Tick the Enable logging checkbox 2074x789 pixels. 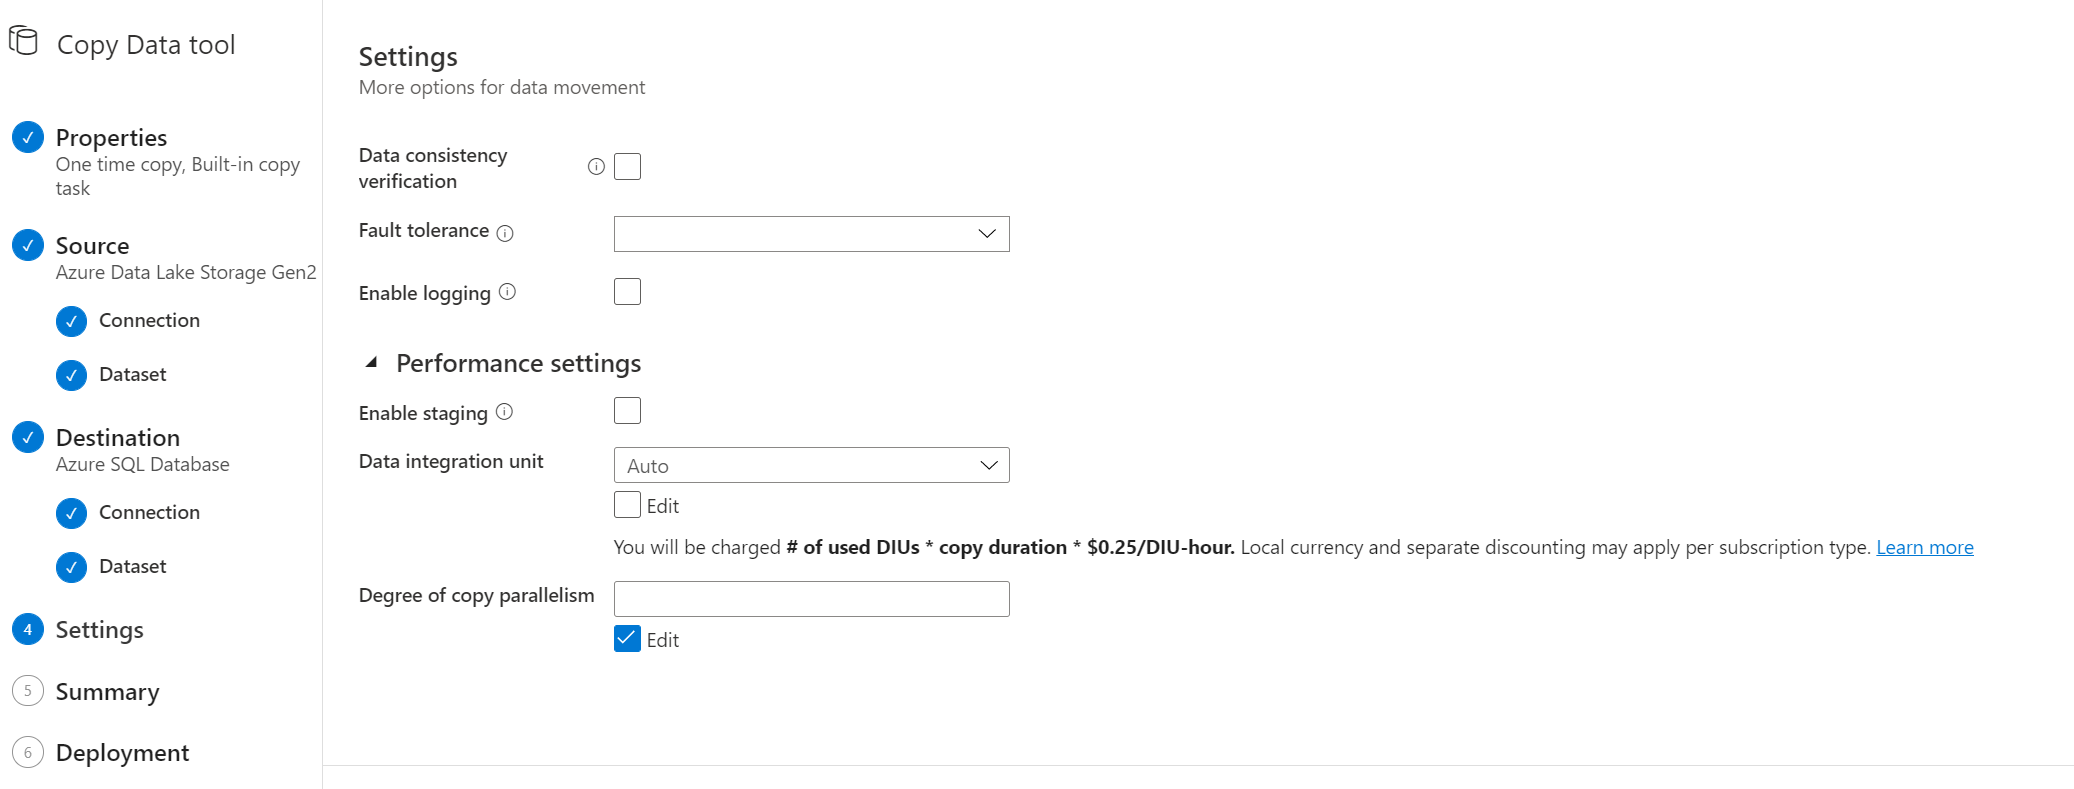[x=627, y=292]
